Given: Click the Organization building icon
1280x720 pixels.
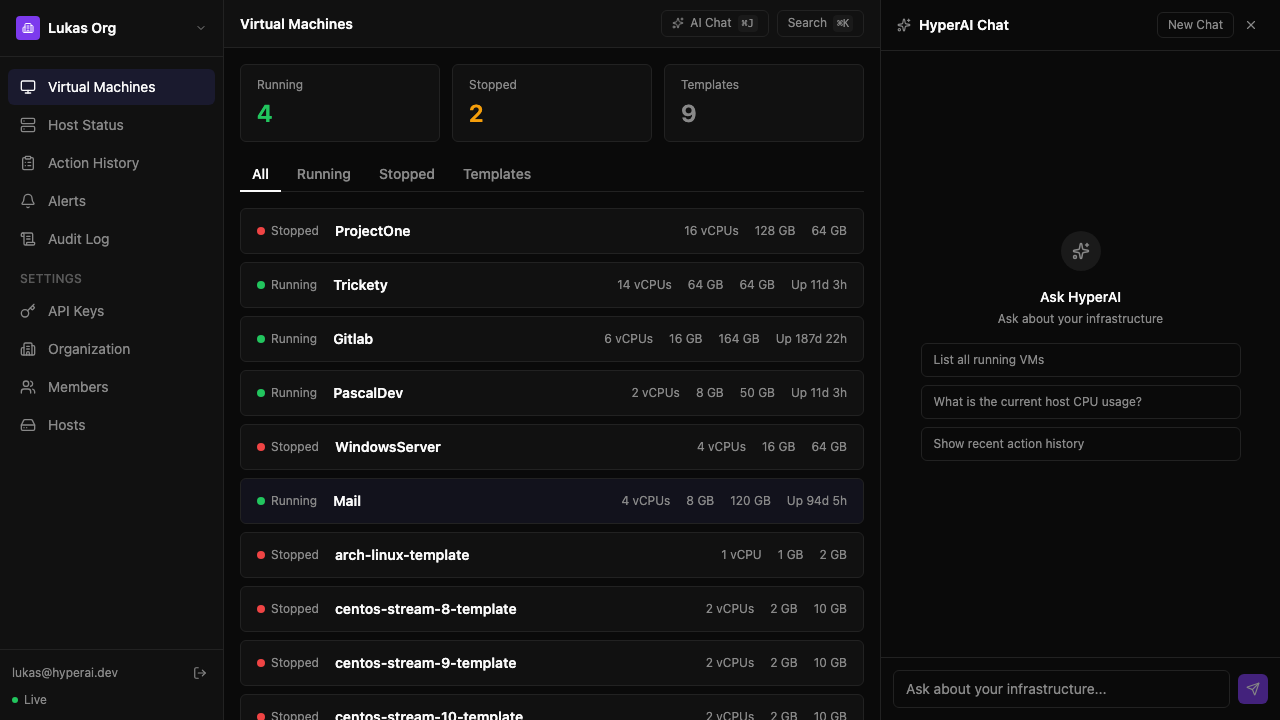Looking at the screenshot, I should click(x=28, y=349).
